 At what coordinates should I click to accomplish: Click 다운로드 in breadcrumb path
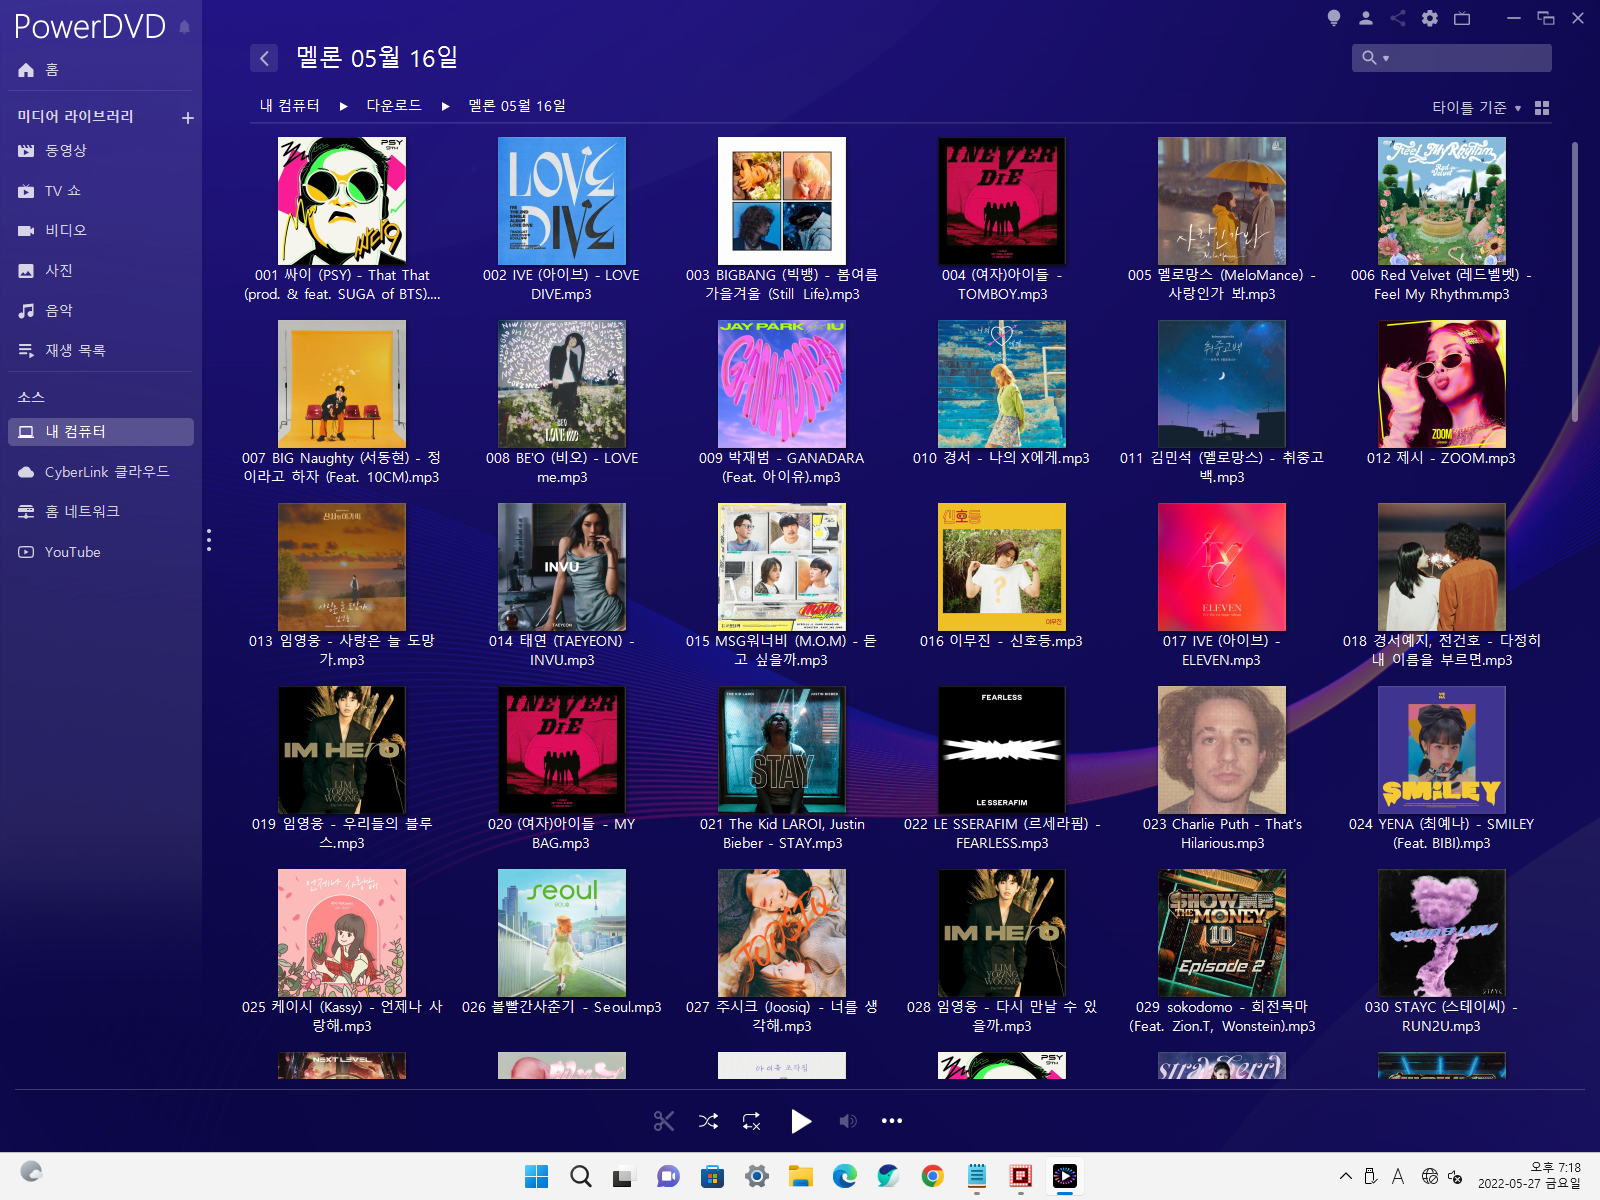tap(394, 105)
